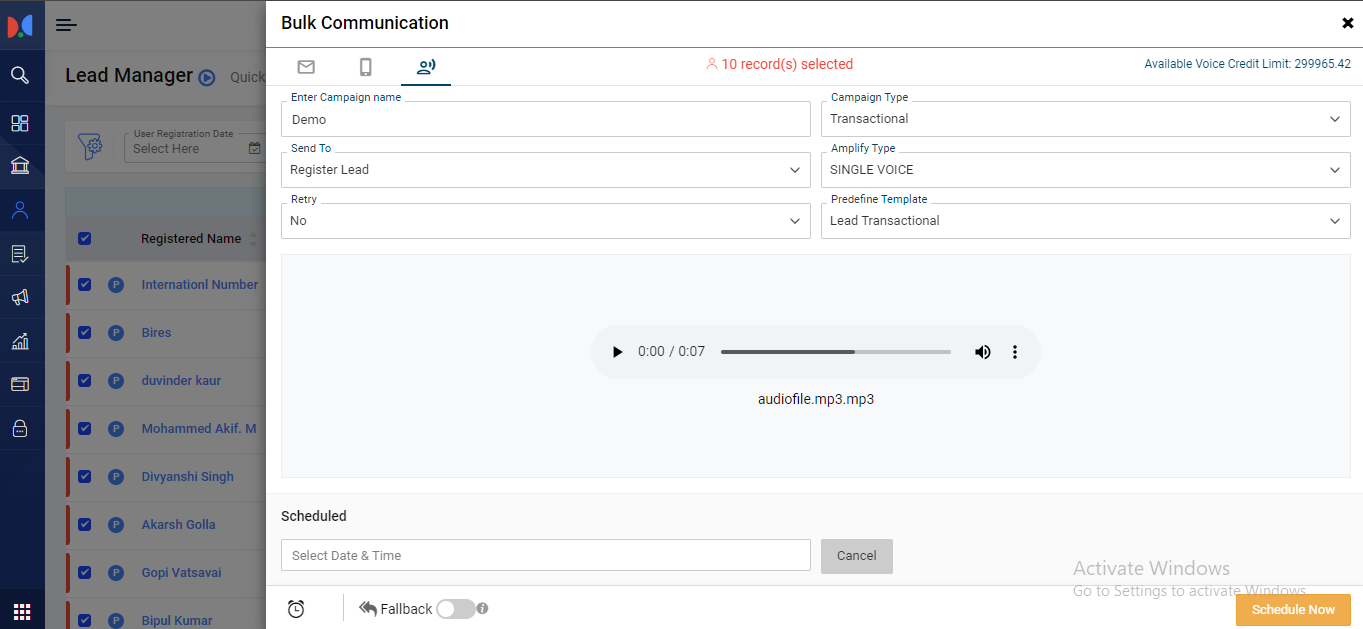Uncheck the select-all checkbox beside Registered Name
This screenshot has height=629, width=1363.
click(x=85, y=238)
